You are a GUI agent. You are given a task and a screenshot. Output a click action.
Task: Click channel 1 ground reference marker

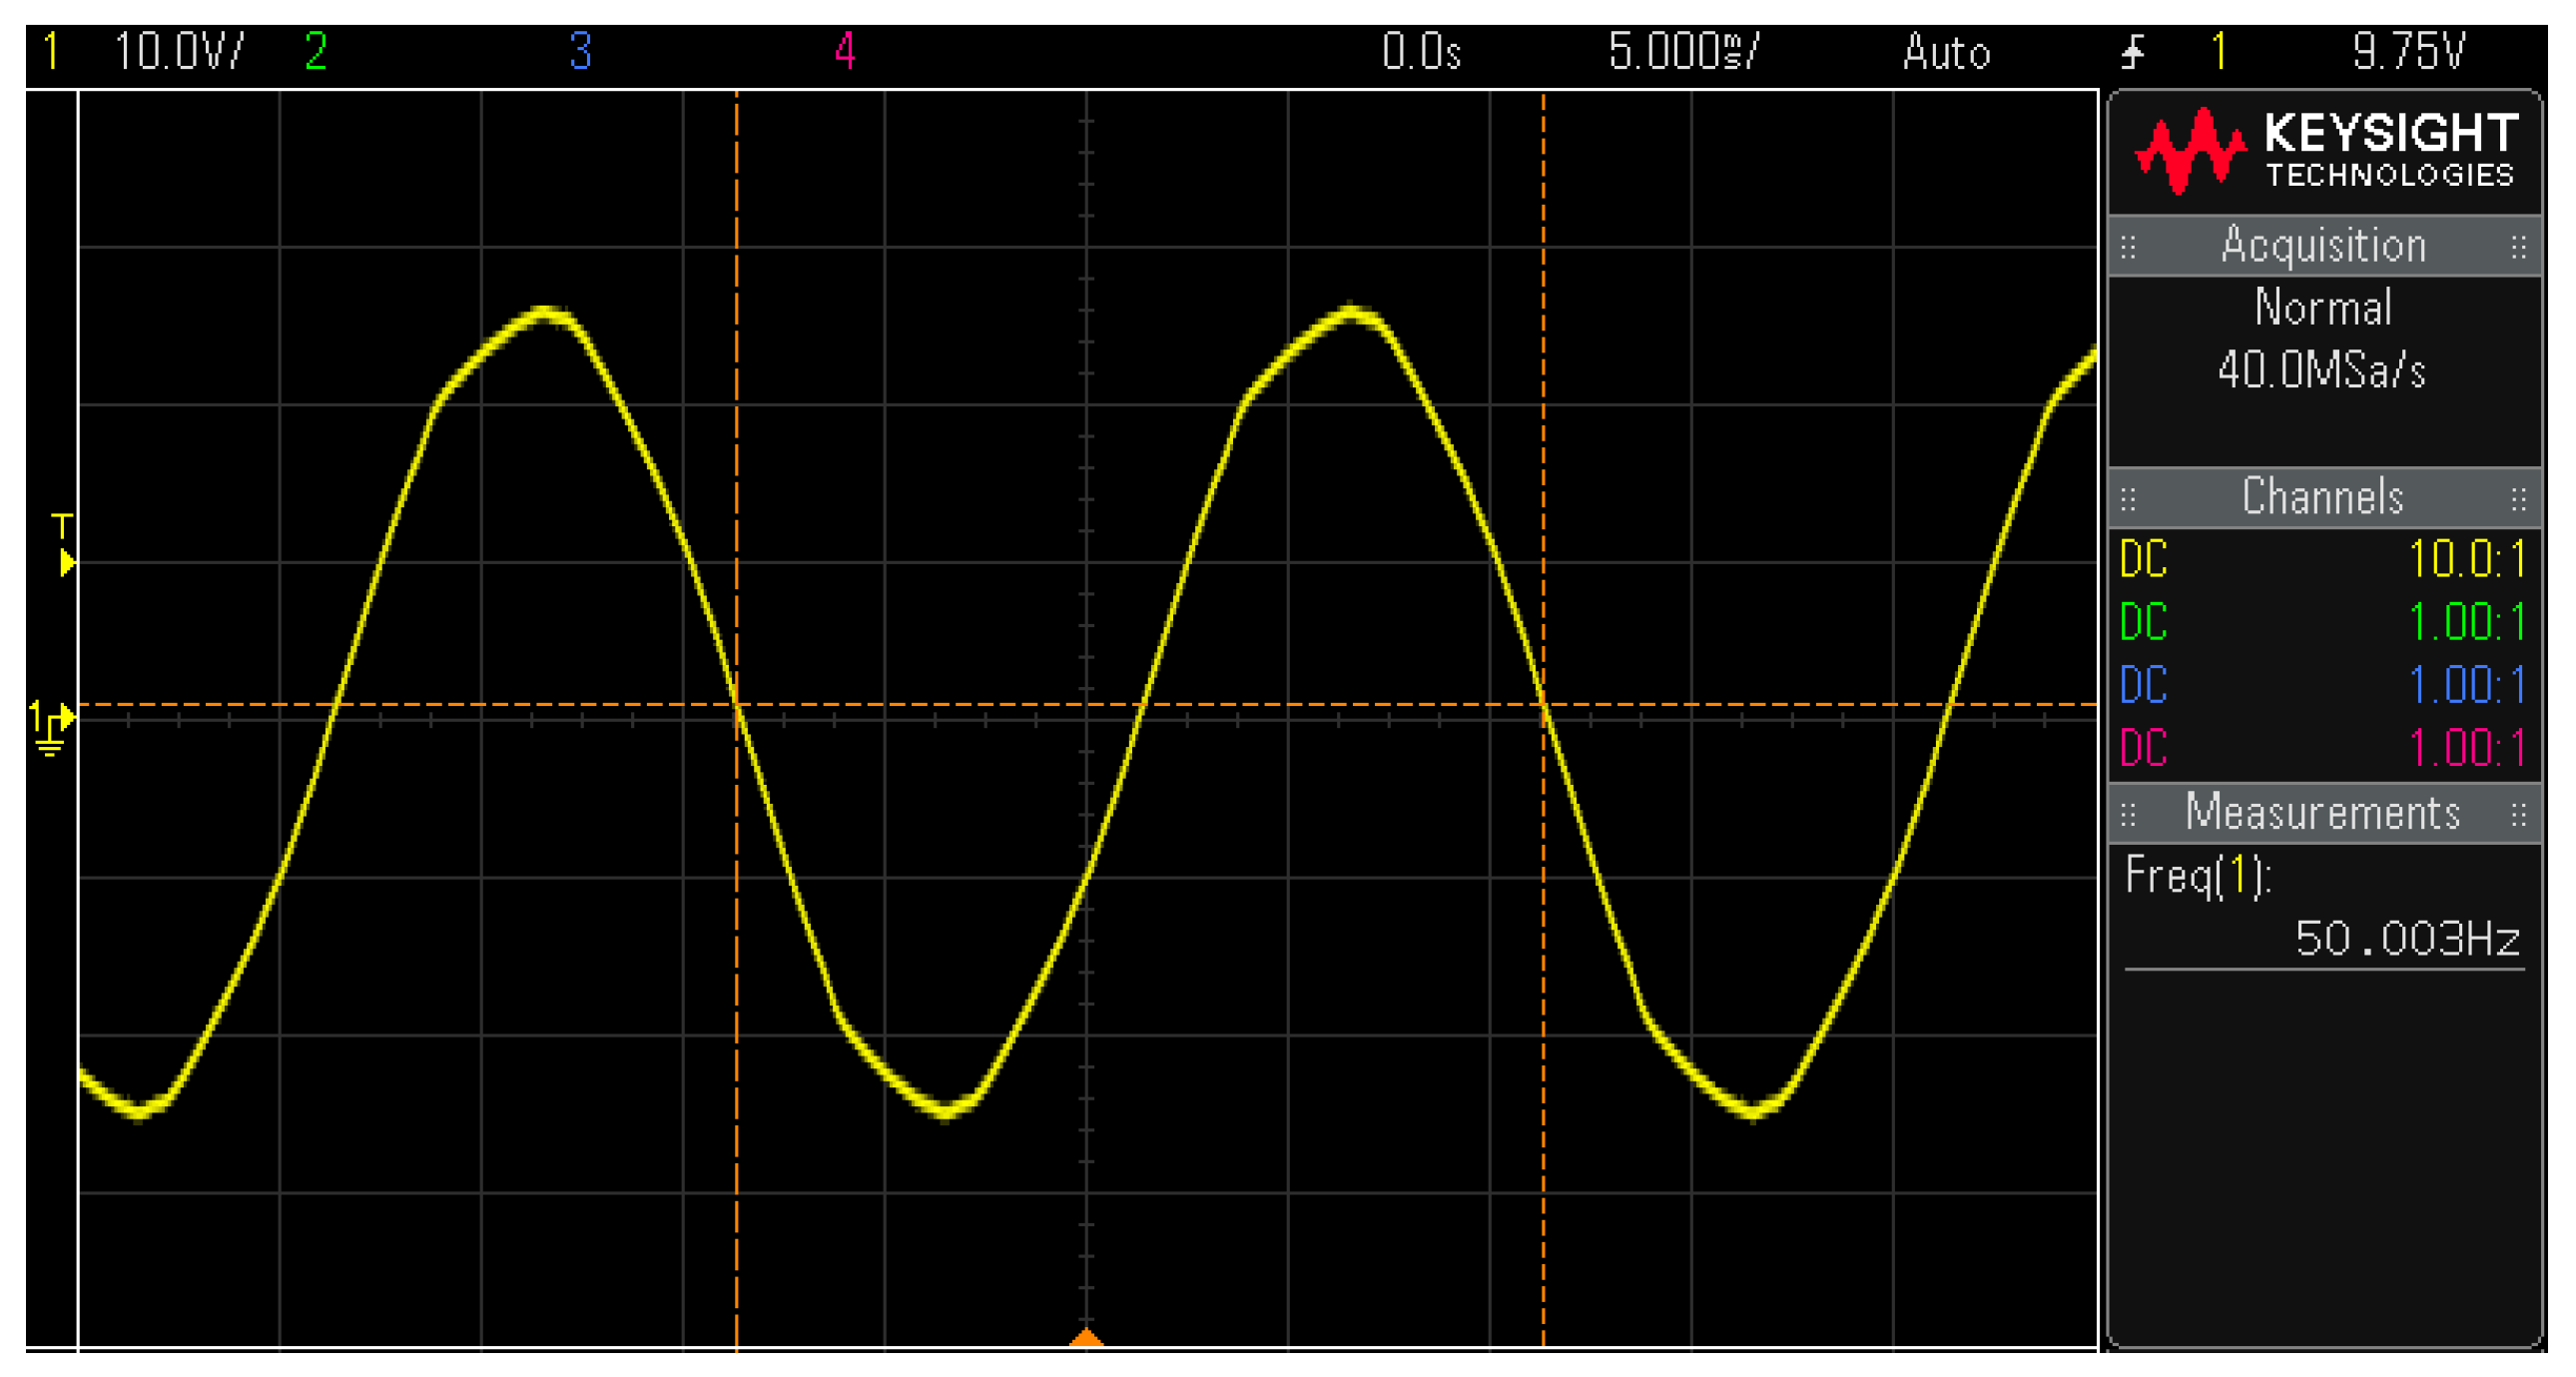click(50, 726)
